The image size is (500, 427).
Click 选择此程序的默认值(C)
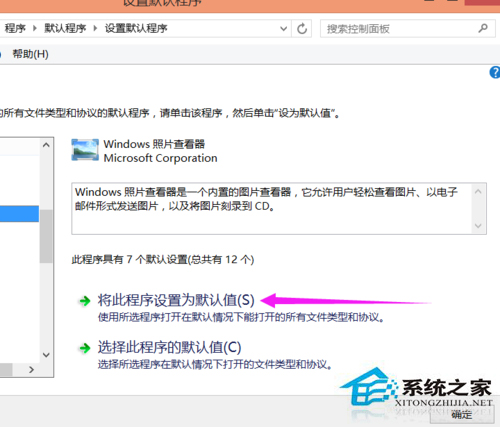[x=169, y=347]
